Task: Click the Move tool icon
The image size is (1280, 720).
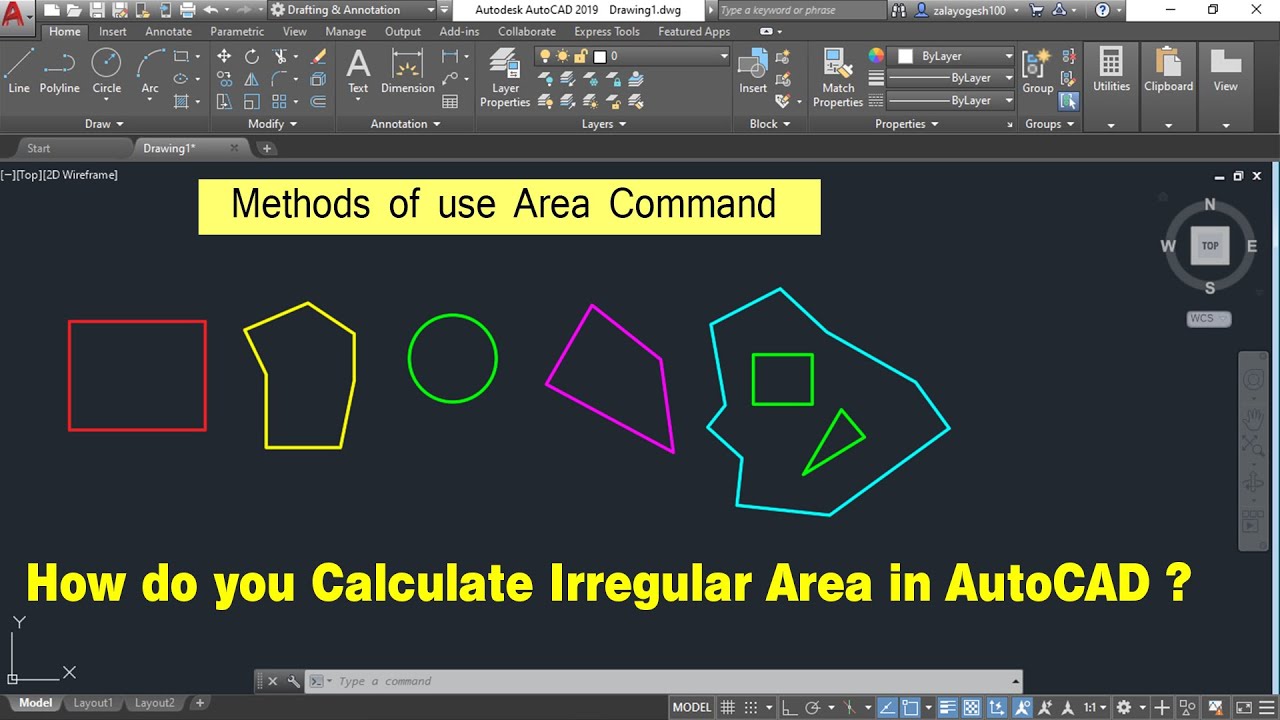Action: coord(224,56)
